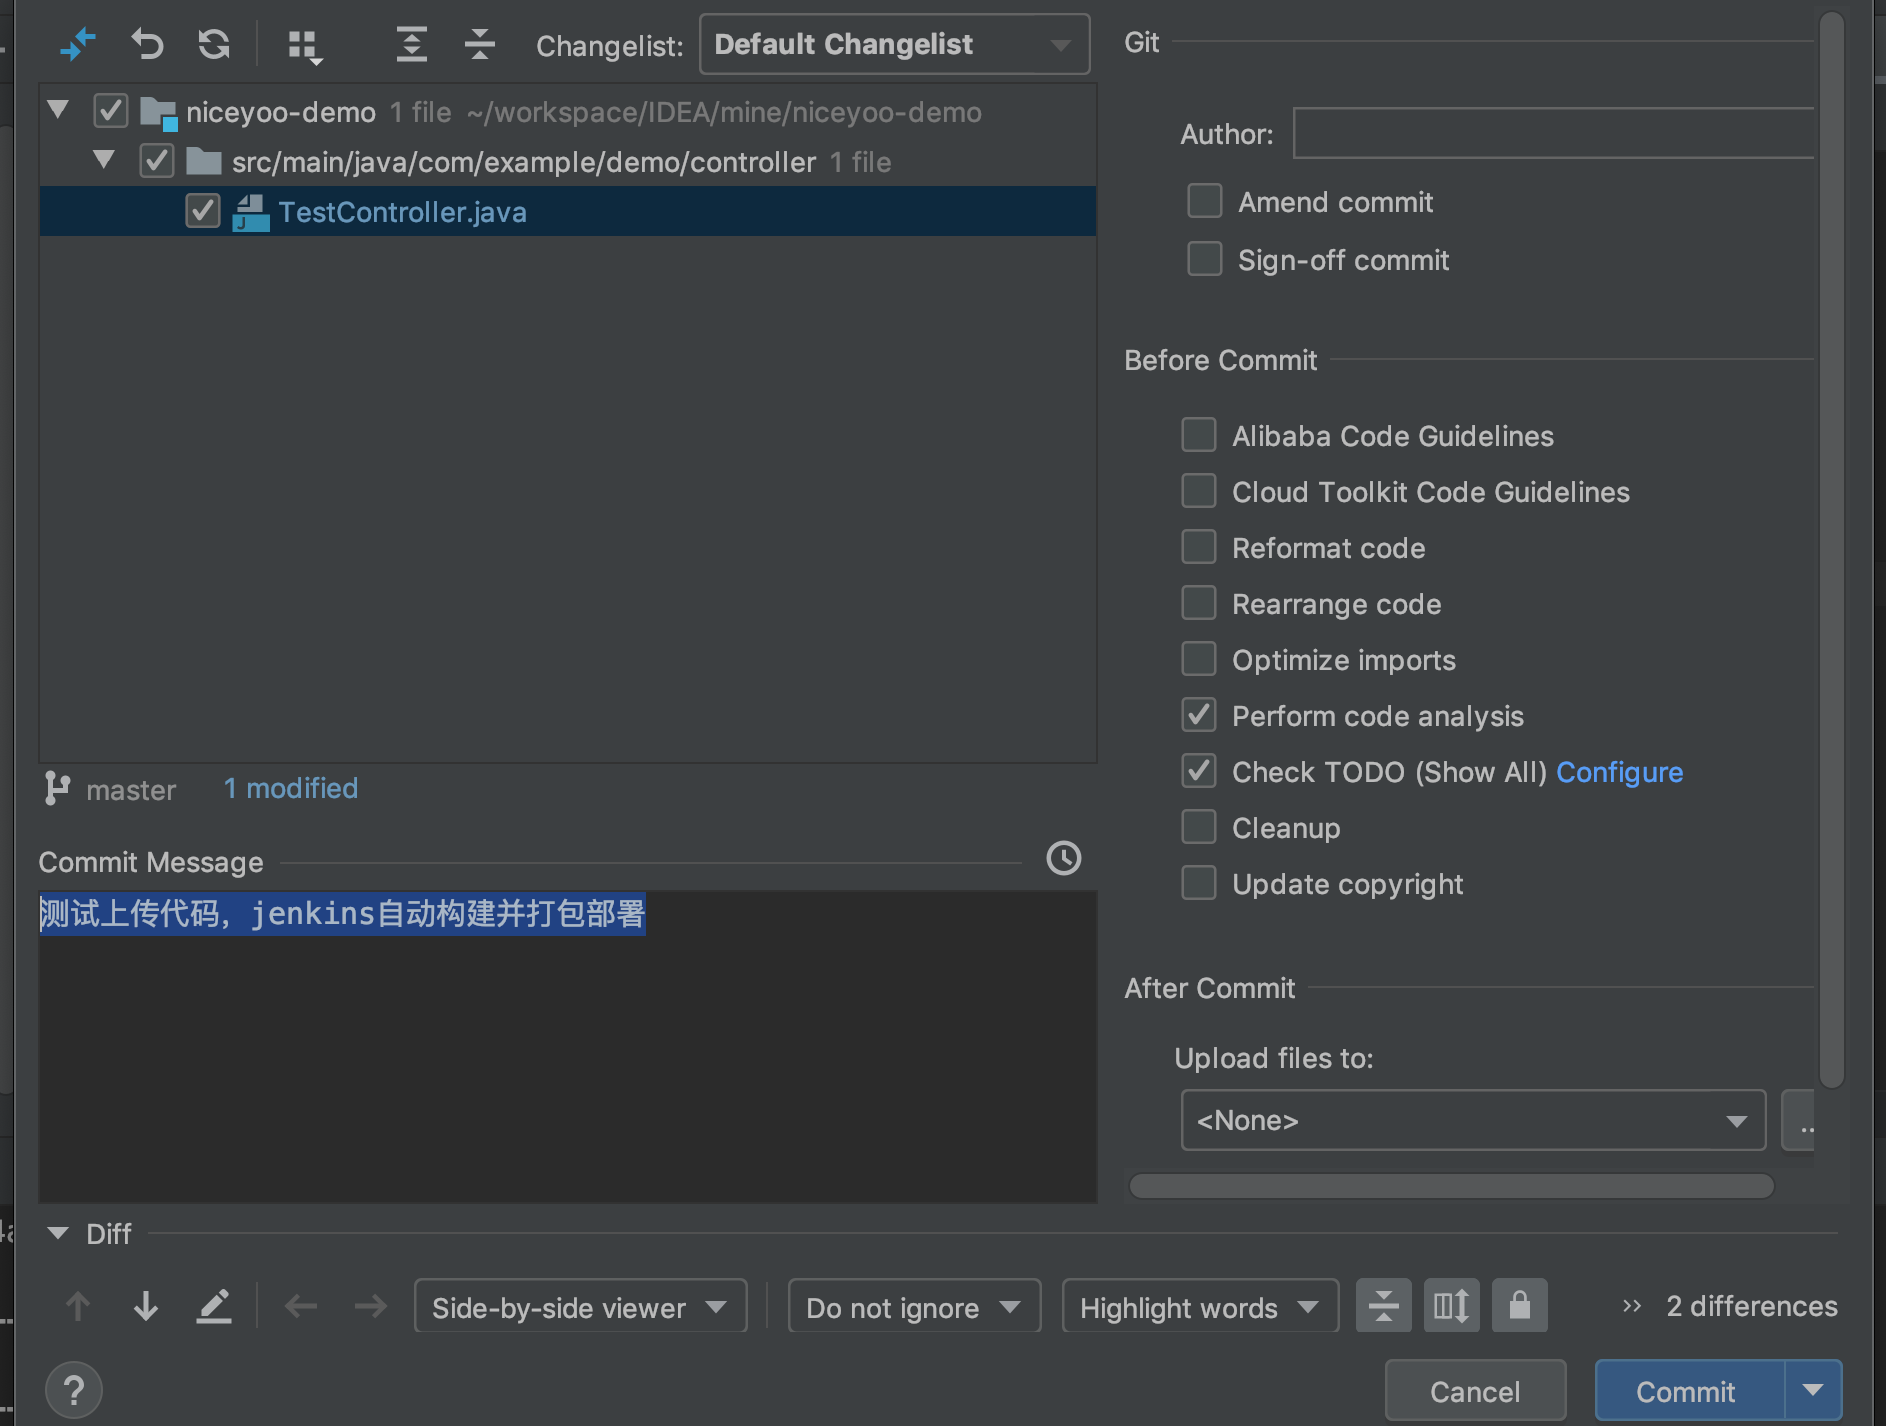1886x1426 pixels.
Task: Open the Configure link for TODO check
Action: (1620, 772)
